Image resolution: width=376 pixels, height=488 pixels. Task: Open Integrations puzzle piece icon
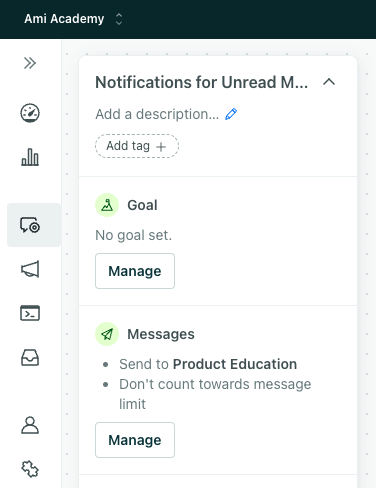[30, 469]
